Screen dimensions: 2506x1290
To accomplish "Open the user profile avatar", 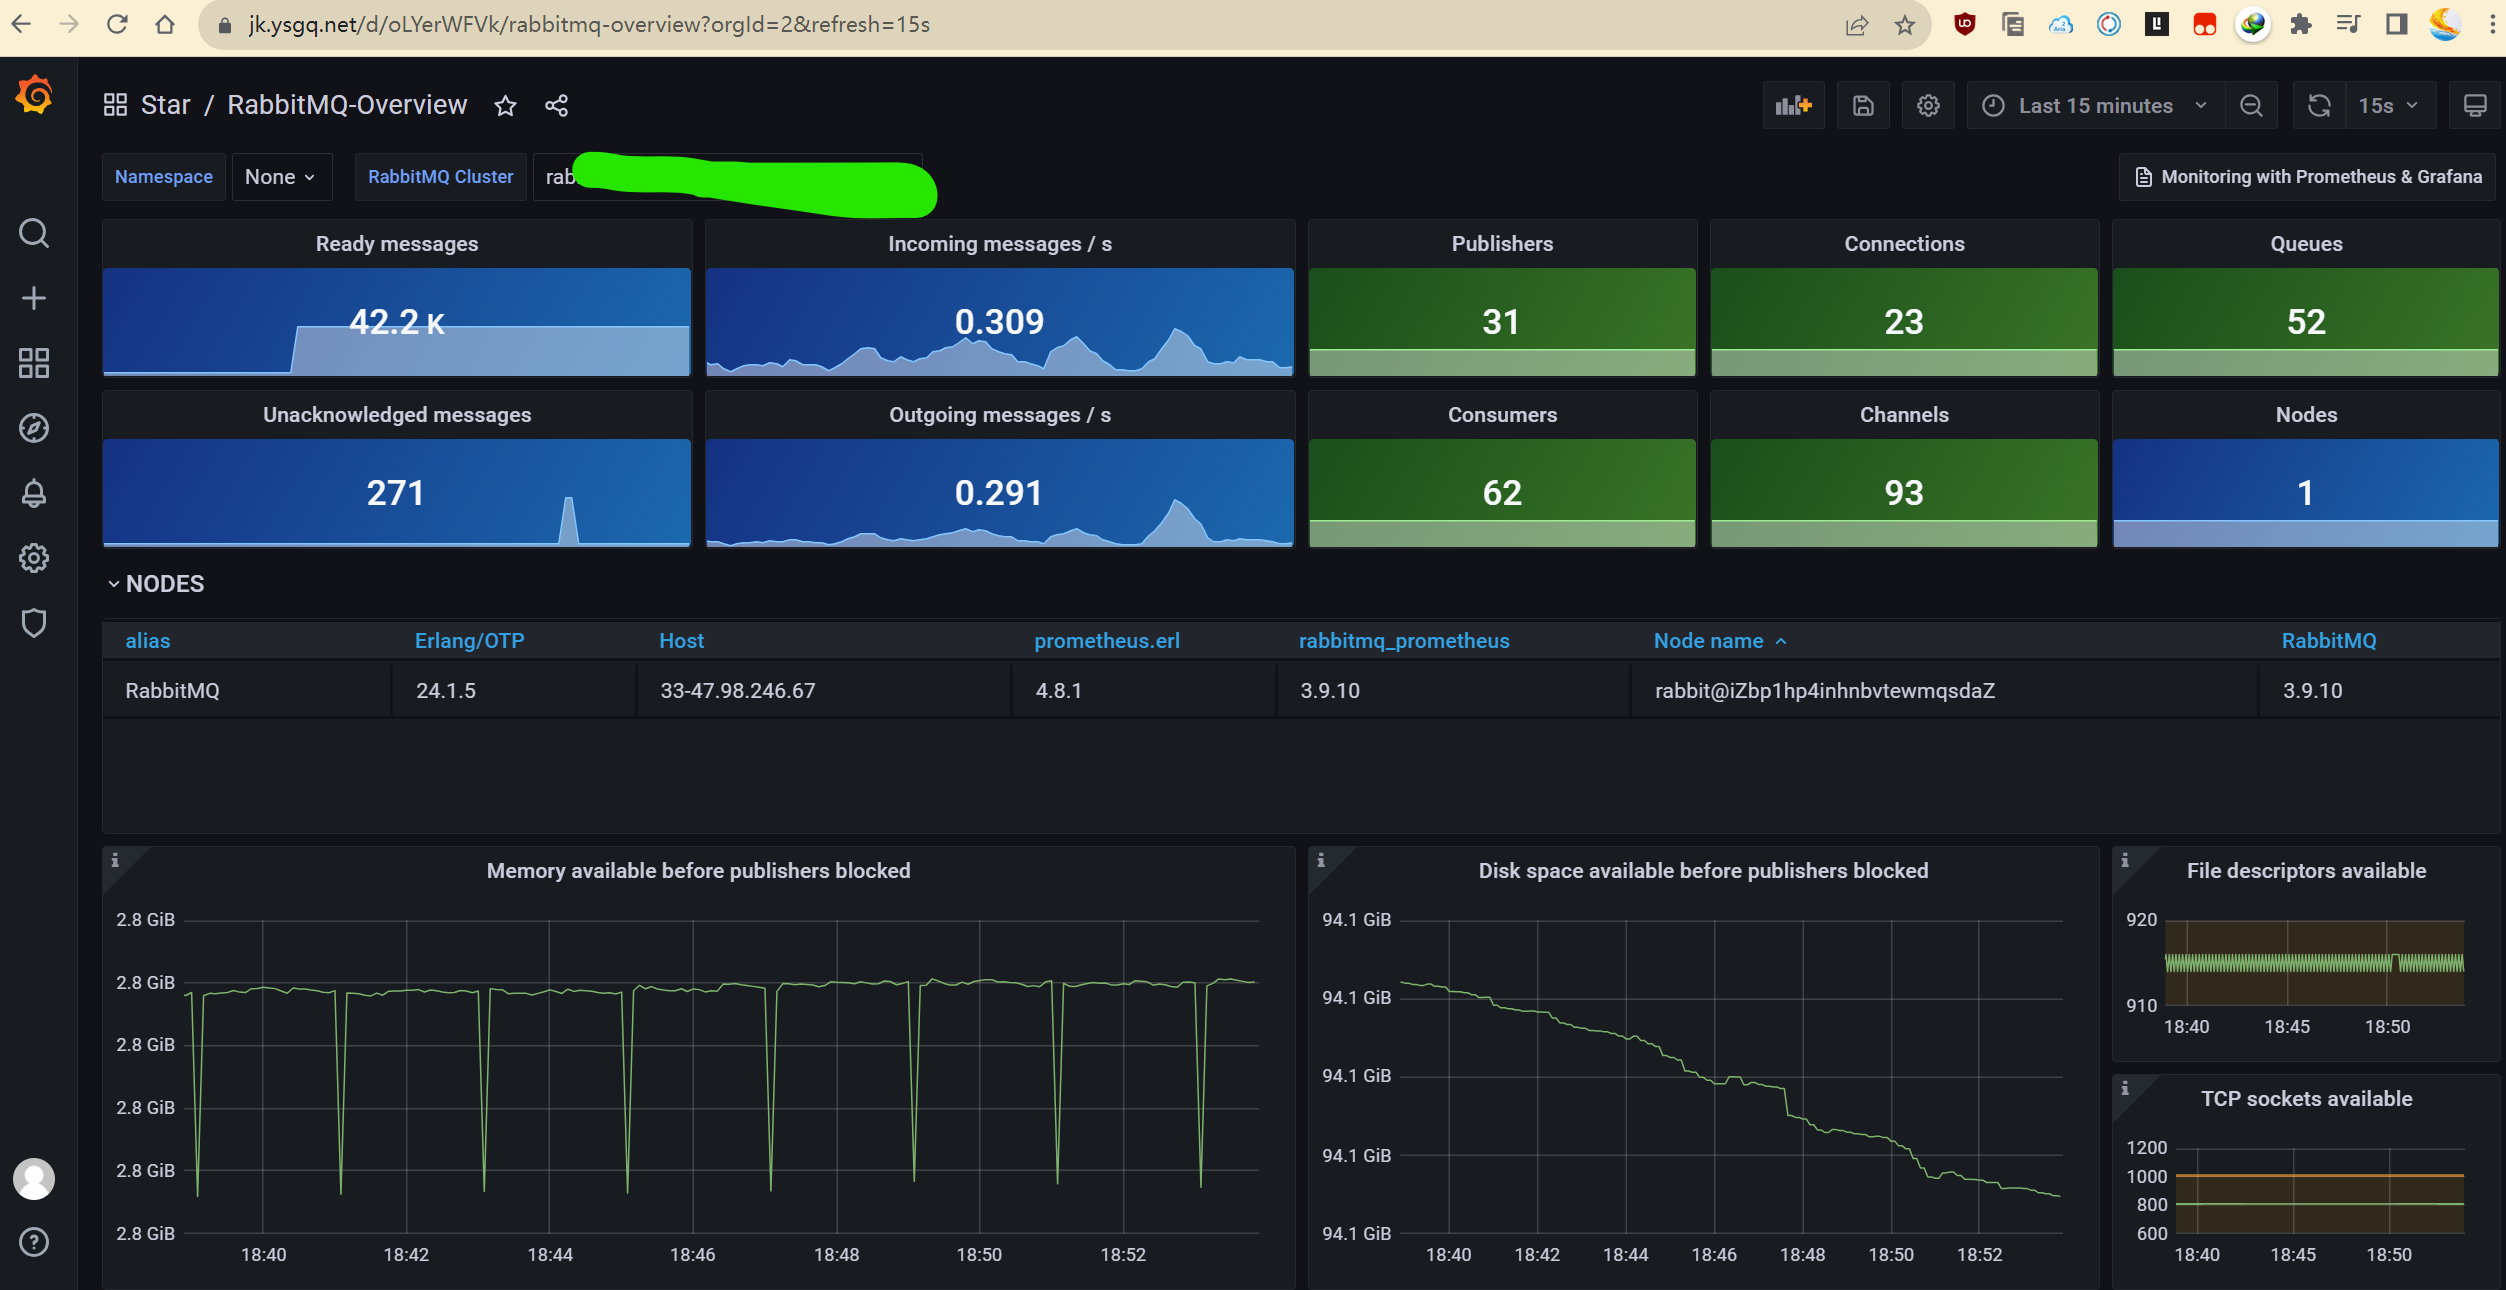I will click(x=34, y=1179).
